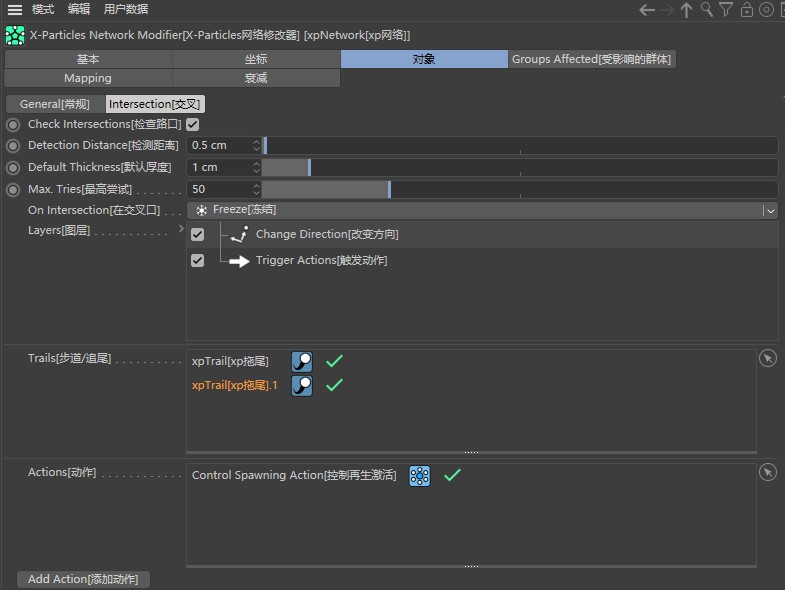Switch to the 对象 tab
Screen dimensions: 785x590
point(424,59)
